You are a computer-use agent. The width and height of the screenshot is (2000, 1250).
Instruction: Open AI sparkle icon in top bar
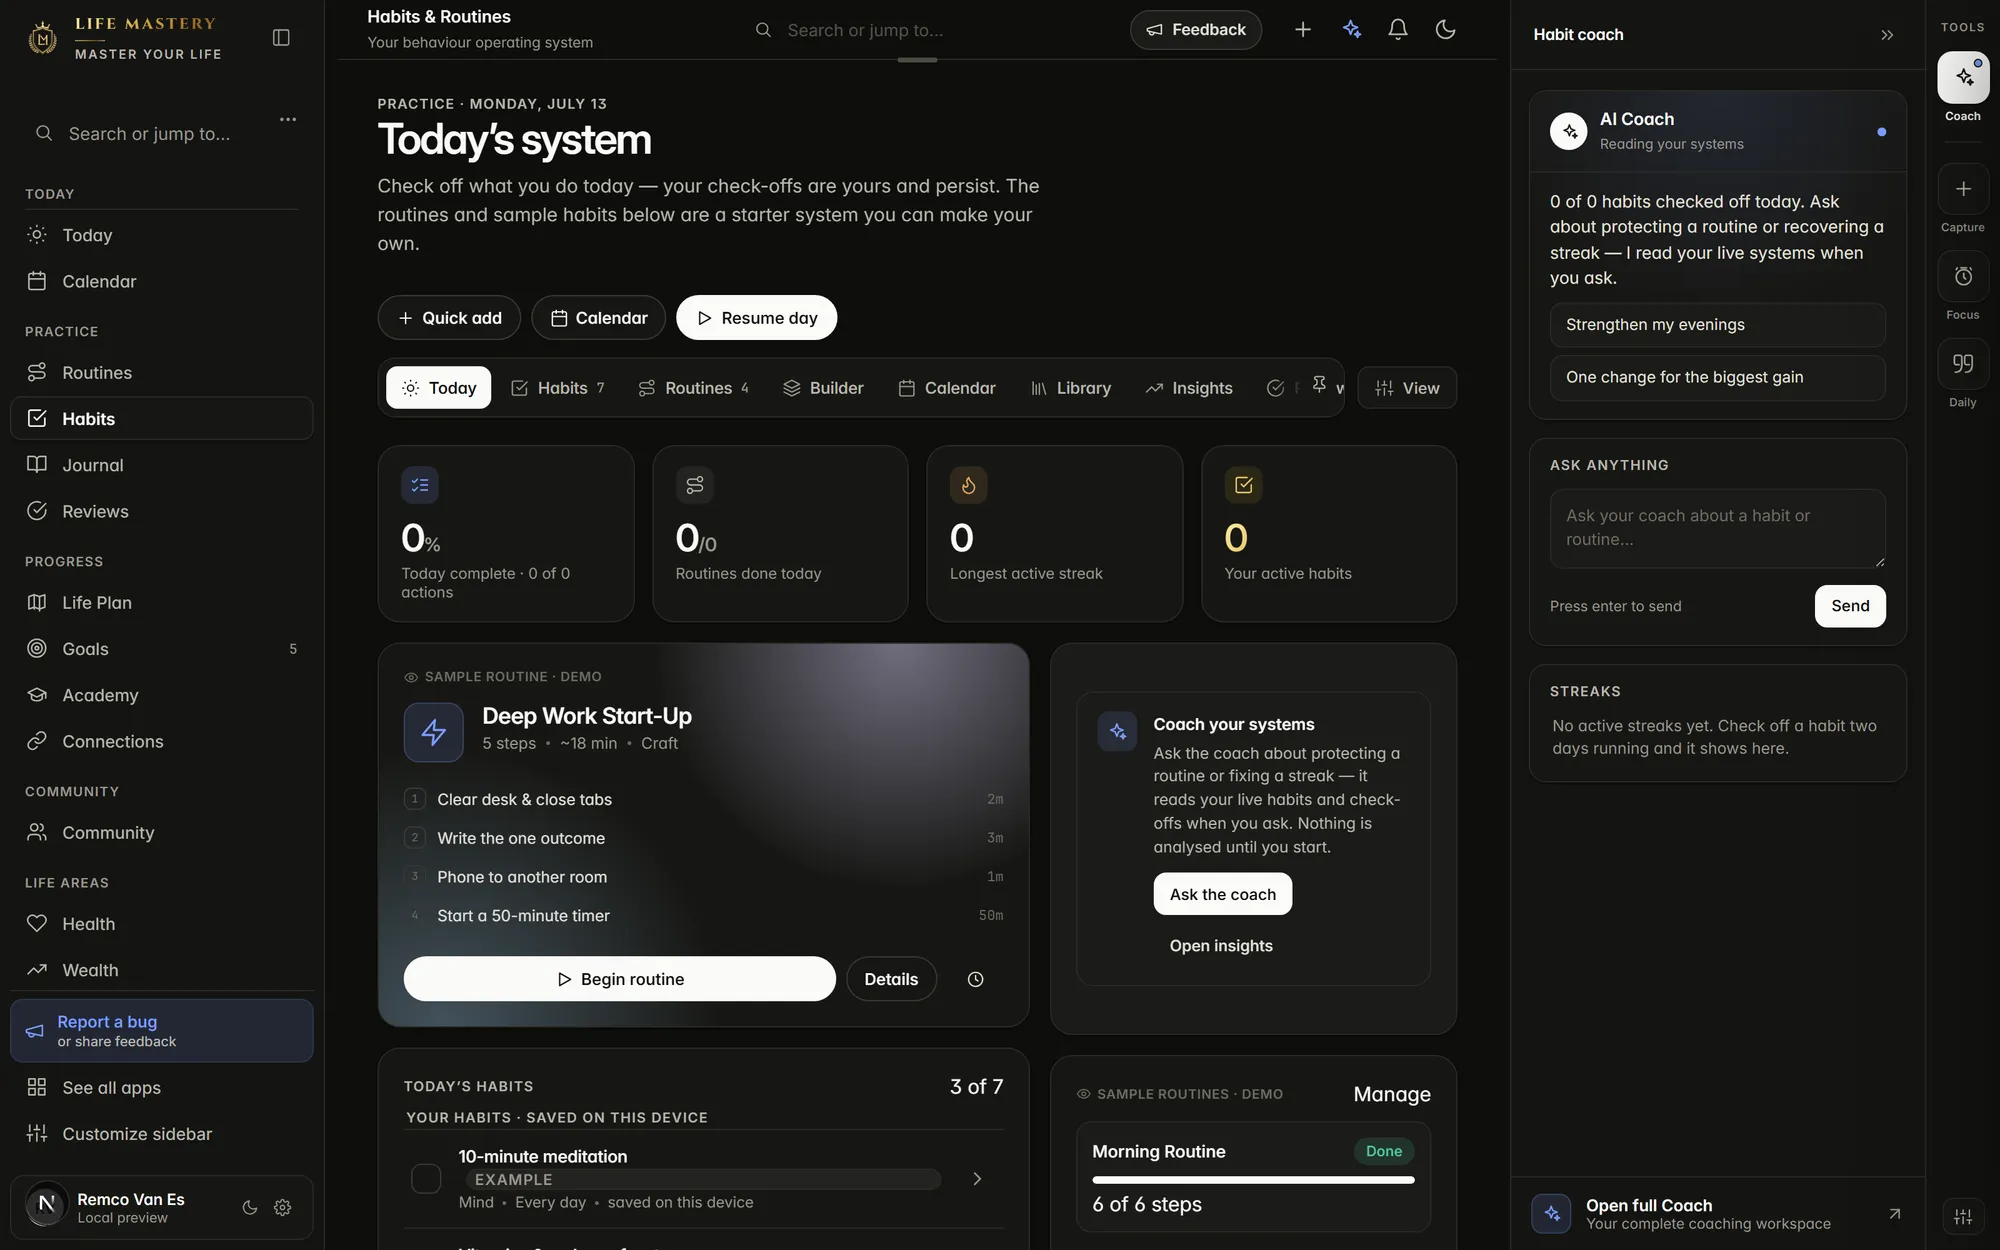pyautogui.click(x=1352, y=30)
